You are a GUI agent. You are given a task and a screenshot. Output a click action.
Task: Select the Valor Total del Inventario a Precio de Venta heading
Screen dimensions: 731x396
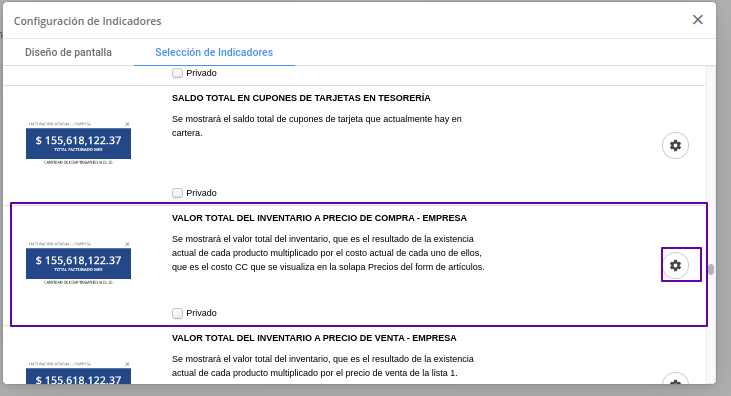tap(314, 338)
